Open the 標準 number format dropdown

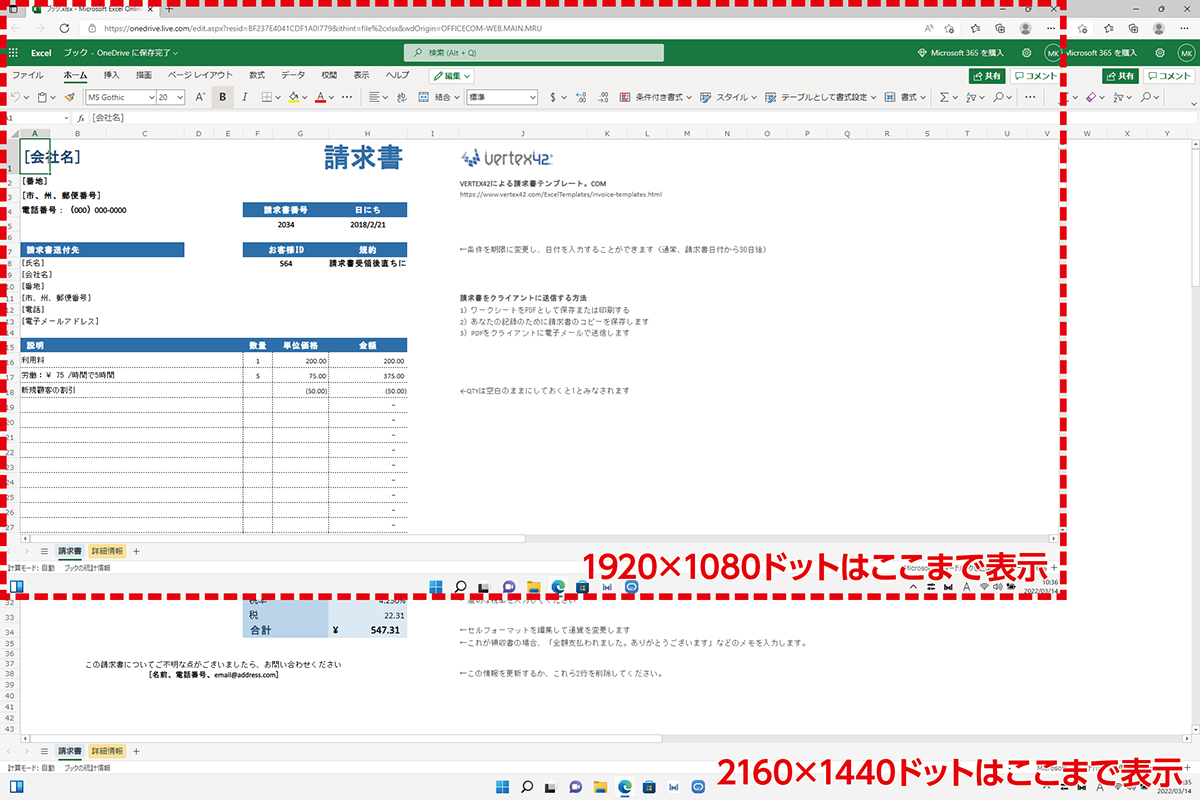click(502, 97)
